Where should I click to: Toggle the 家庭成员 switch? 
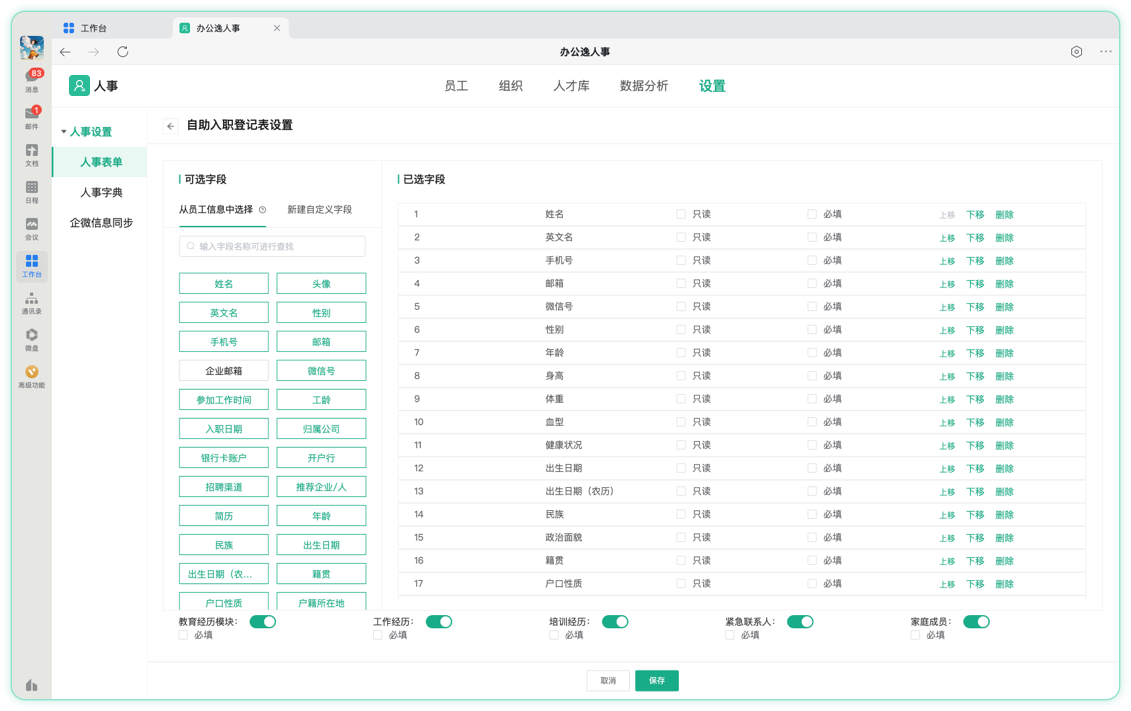(976, 622)
